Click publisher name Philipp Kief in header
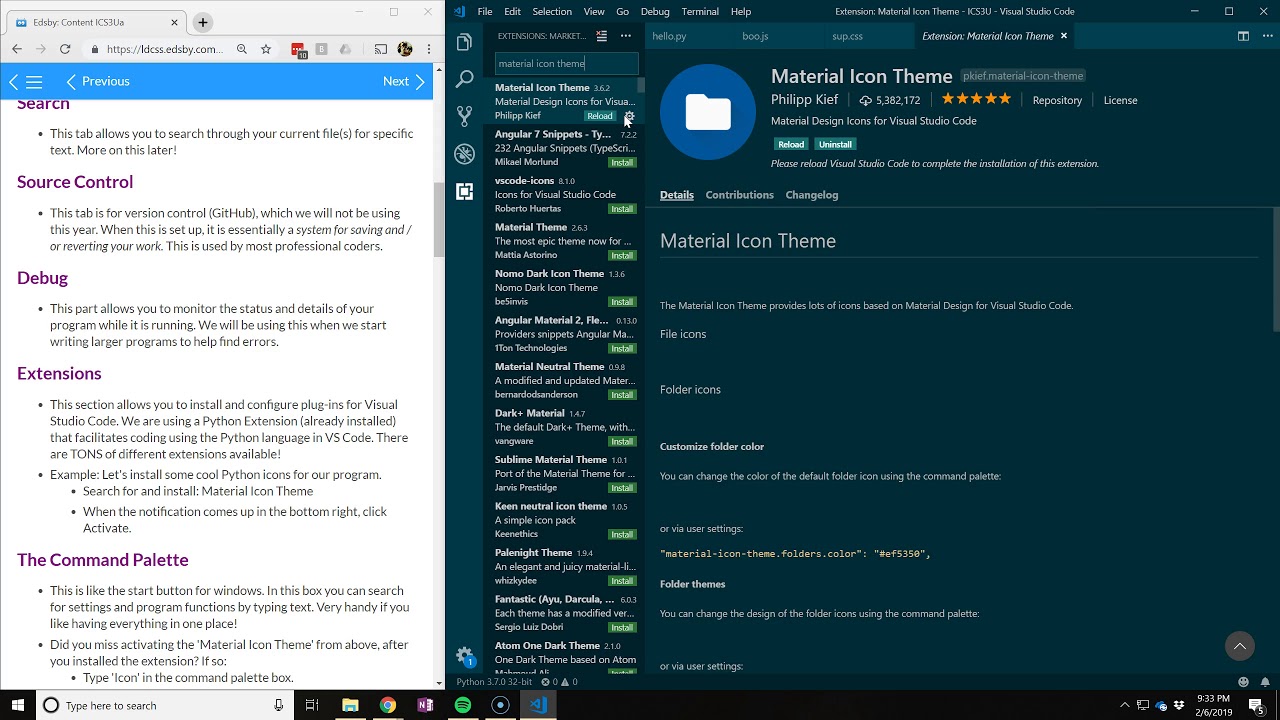The height and width of the screenshot is (720, 1280). (x=804, y=100)
